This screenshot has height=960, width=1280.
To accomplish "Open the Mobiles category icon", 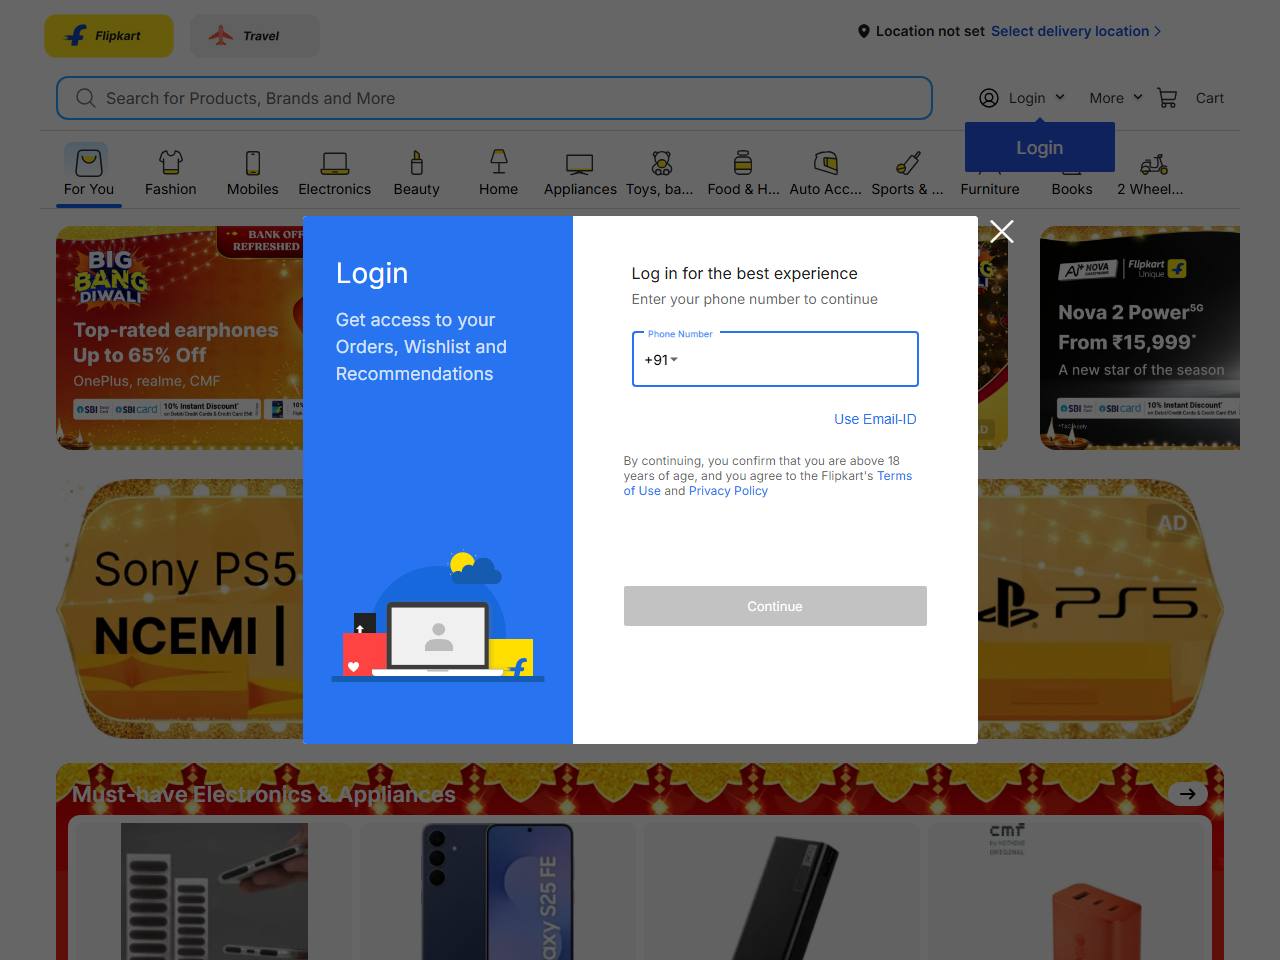I will point(253,162).
